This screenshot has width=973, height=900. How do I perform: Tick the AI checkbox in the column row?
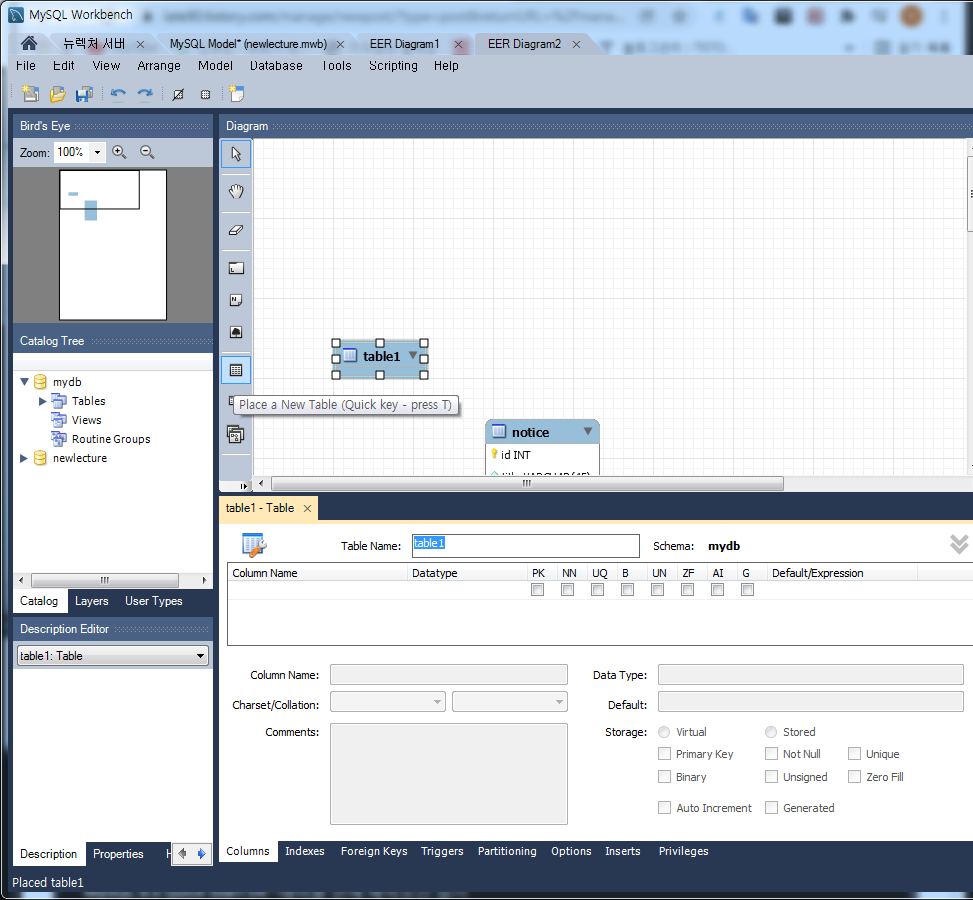tap(717, 590)
